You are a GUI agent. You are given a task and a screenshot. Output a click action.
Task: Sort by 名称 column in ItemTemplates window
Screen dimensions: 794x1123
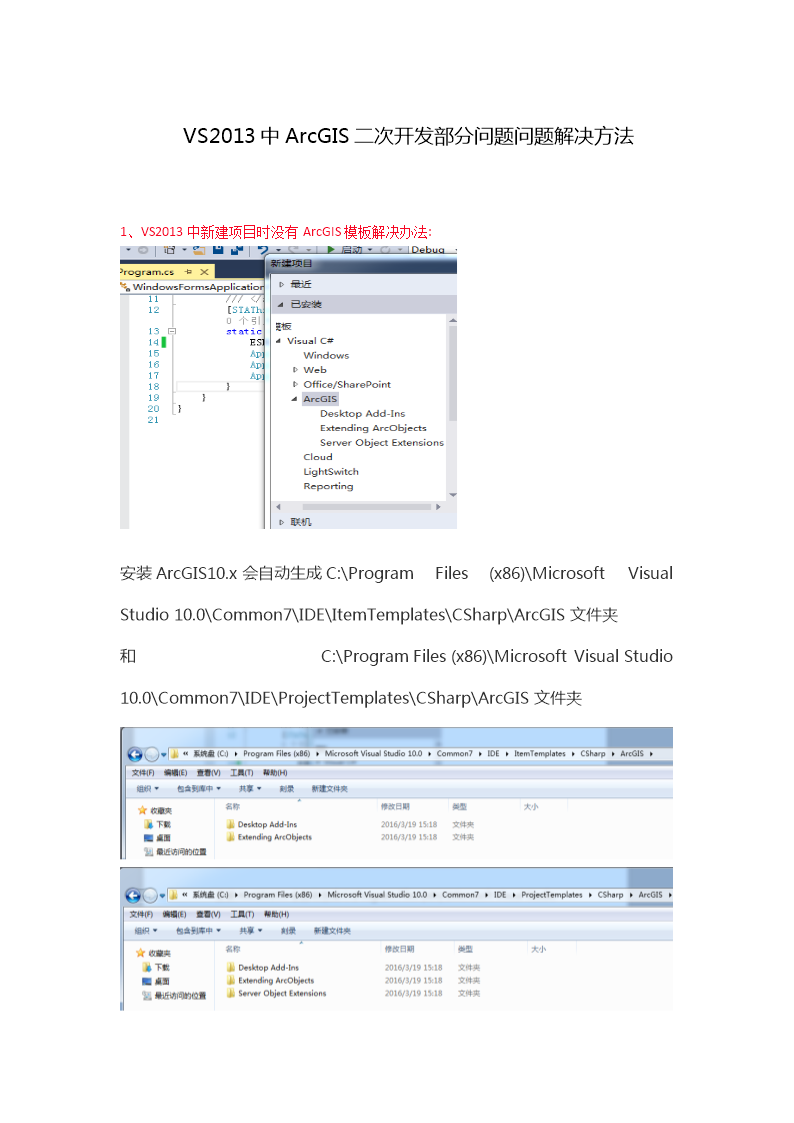tap(233, 806)
